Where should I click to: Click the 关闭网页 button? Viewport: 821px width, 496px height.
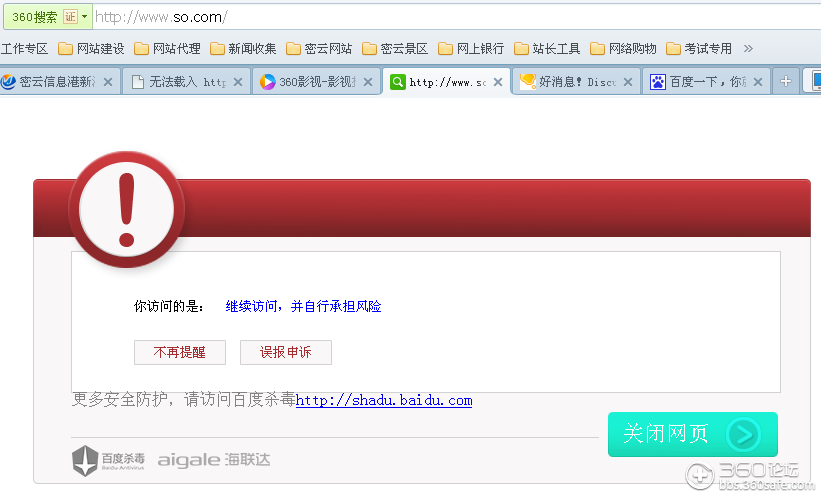click(693, 434)
